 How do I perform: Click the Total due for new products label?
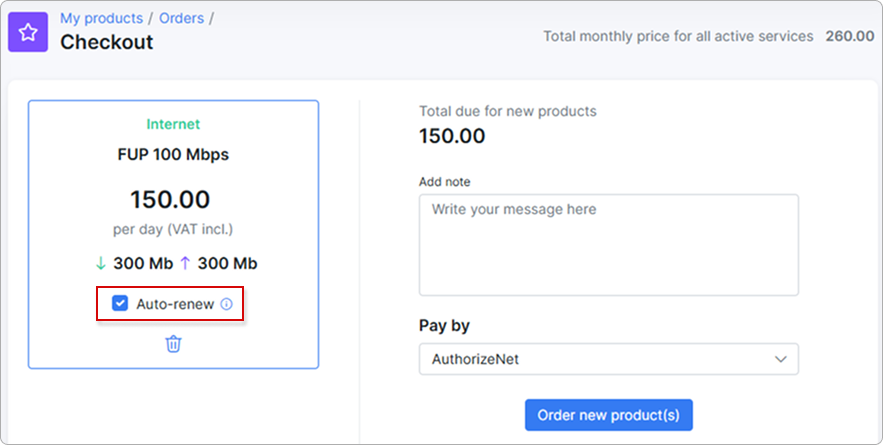(x=507, y=111)
